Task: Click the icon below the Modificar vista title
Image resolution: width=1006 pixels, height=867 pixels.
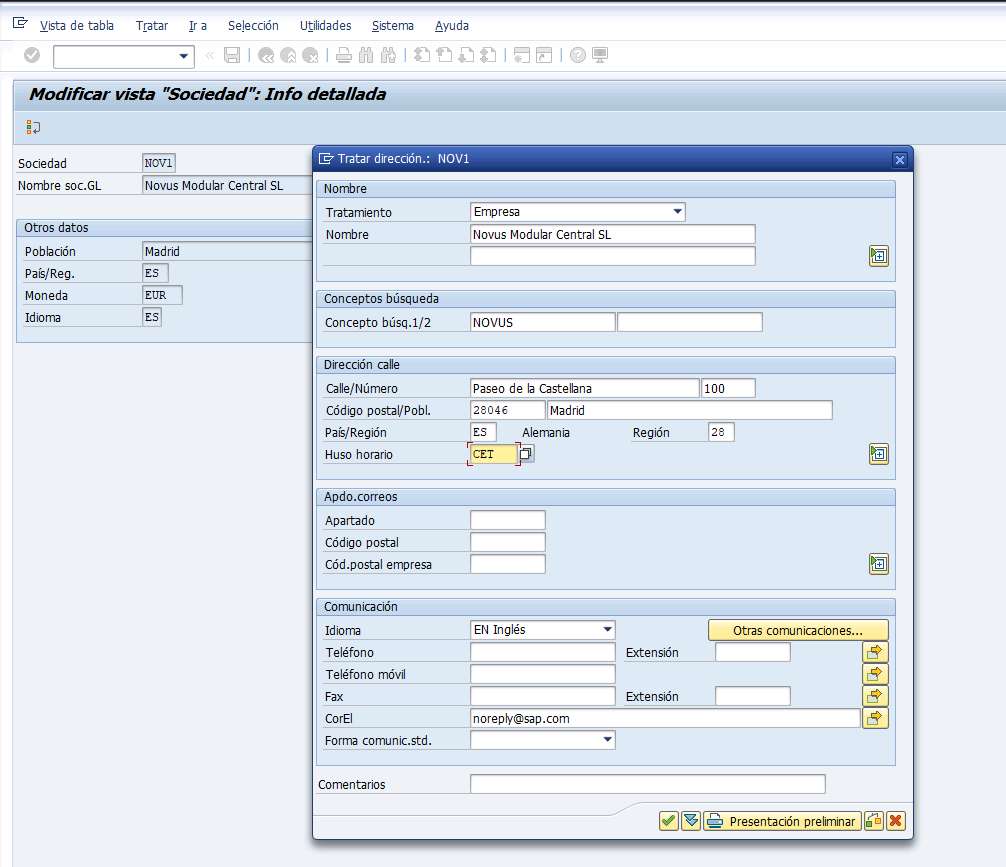Action: [33, 127]
